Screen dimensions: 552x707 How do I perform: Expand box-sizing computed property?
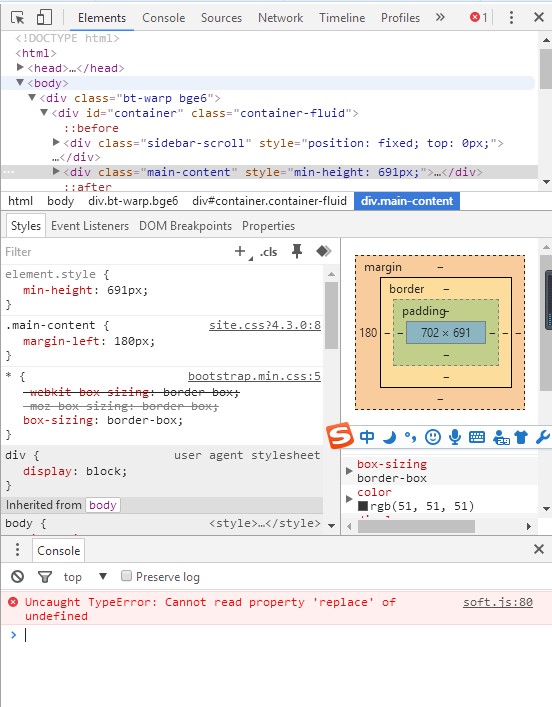click(349, 471)
